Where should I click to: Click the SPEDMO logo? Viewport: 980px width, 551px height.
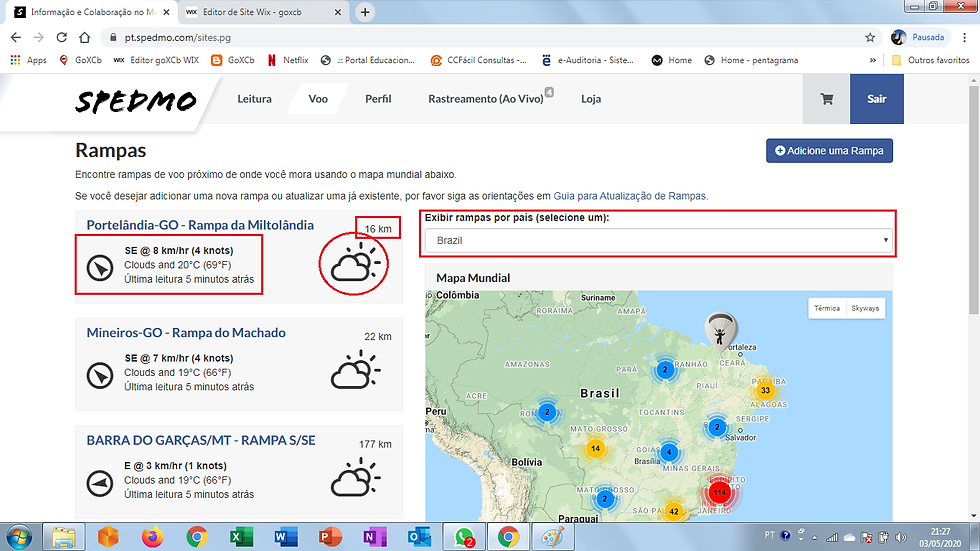[136, 101]
